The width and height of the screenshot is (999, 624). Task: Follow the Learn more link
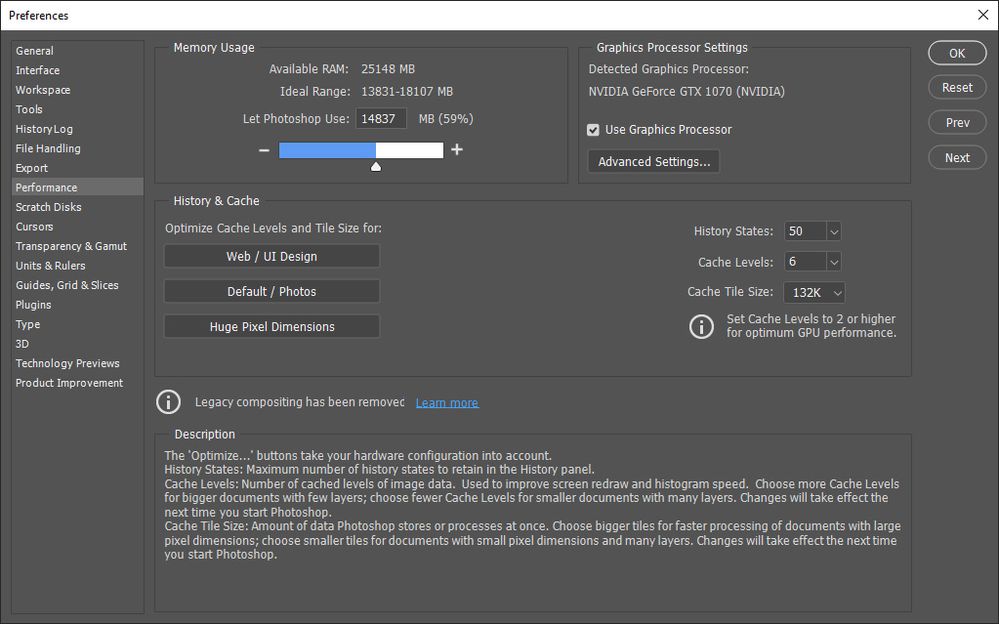tap(447, 403)
